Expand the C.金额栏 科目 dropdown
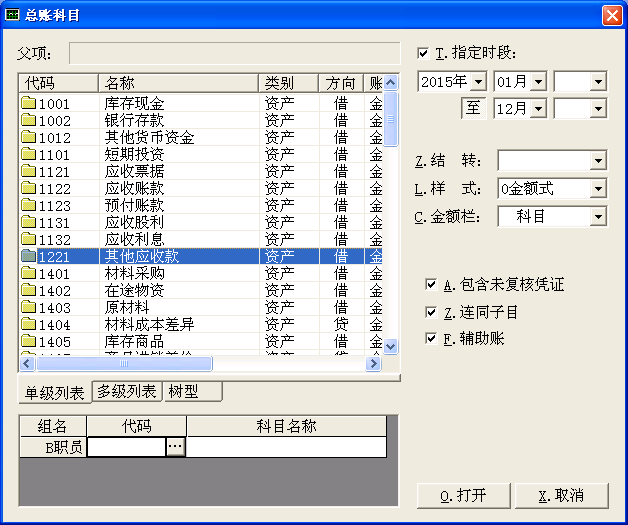Image resolution: width=628 pixels, height=525 pixels. tap(598, 217)
